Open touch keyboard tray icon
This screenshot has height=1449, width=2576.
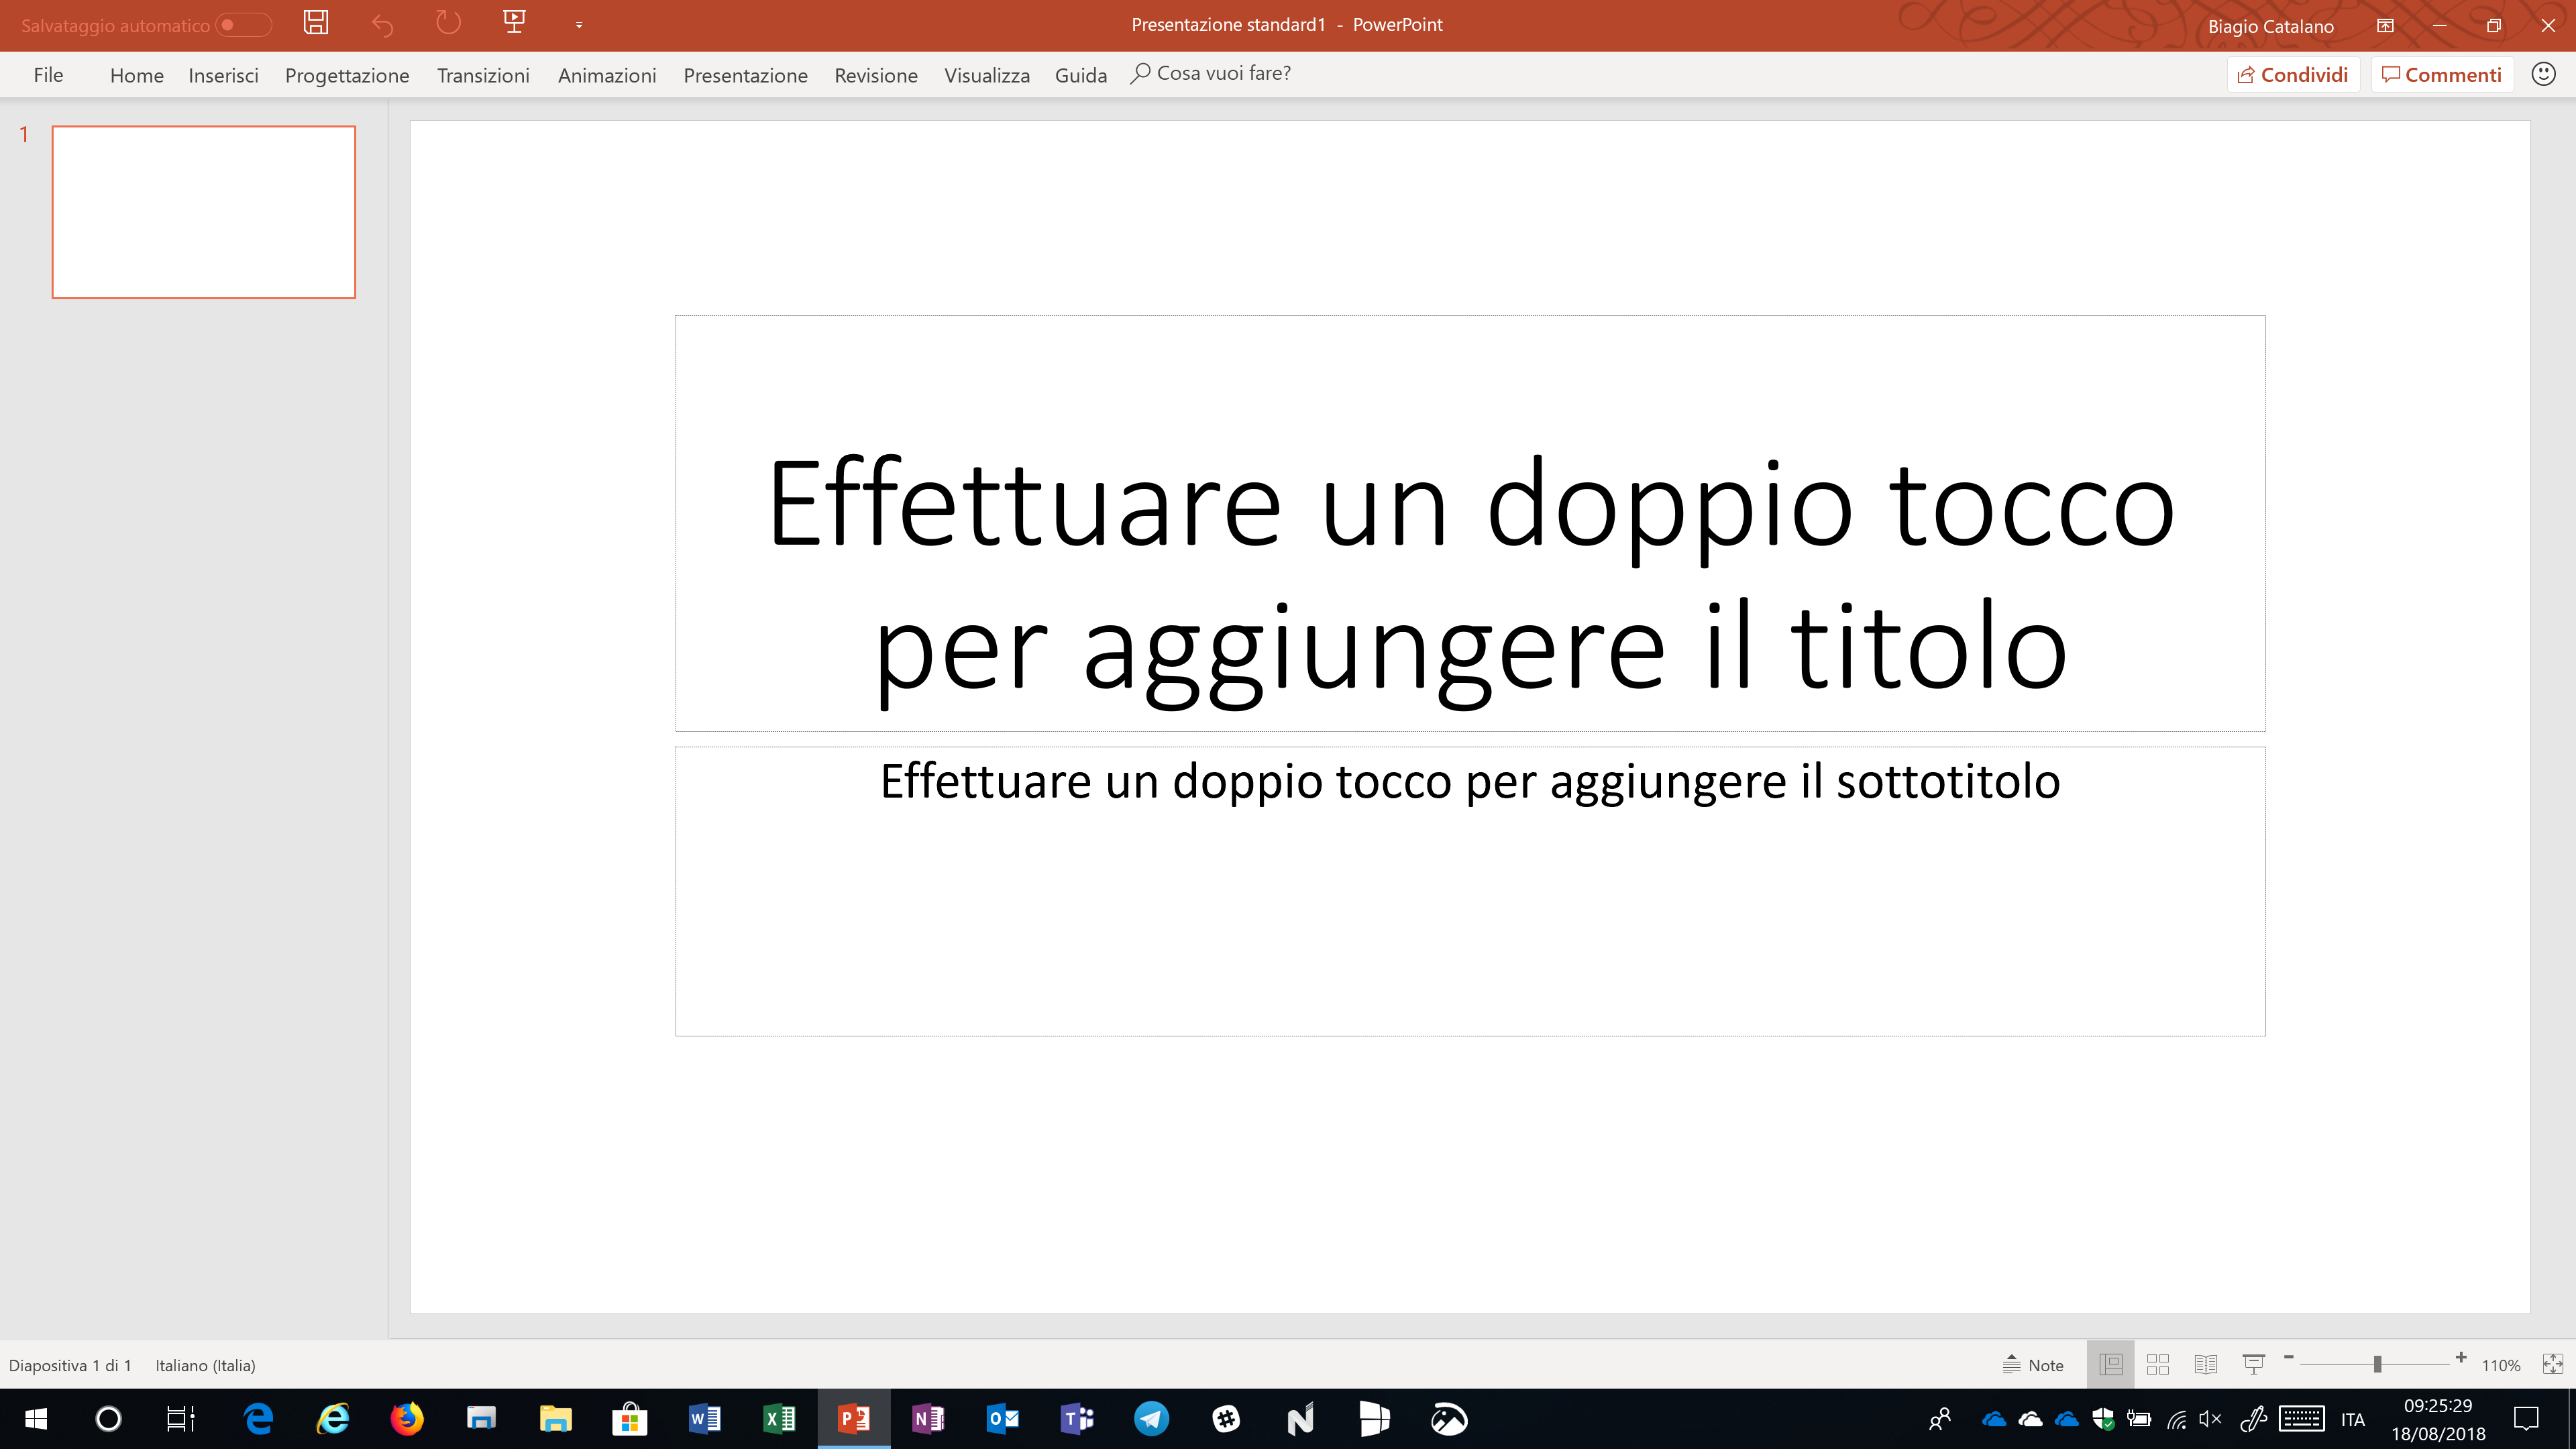click(x=2301, y=1419)
